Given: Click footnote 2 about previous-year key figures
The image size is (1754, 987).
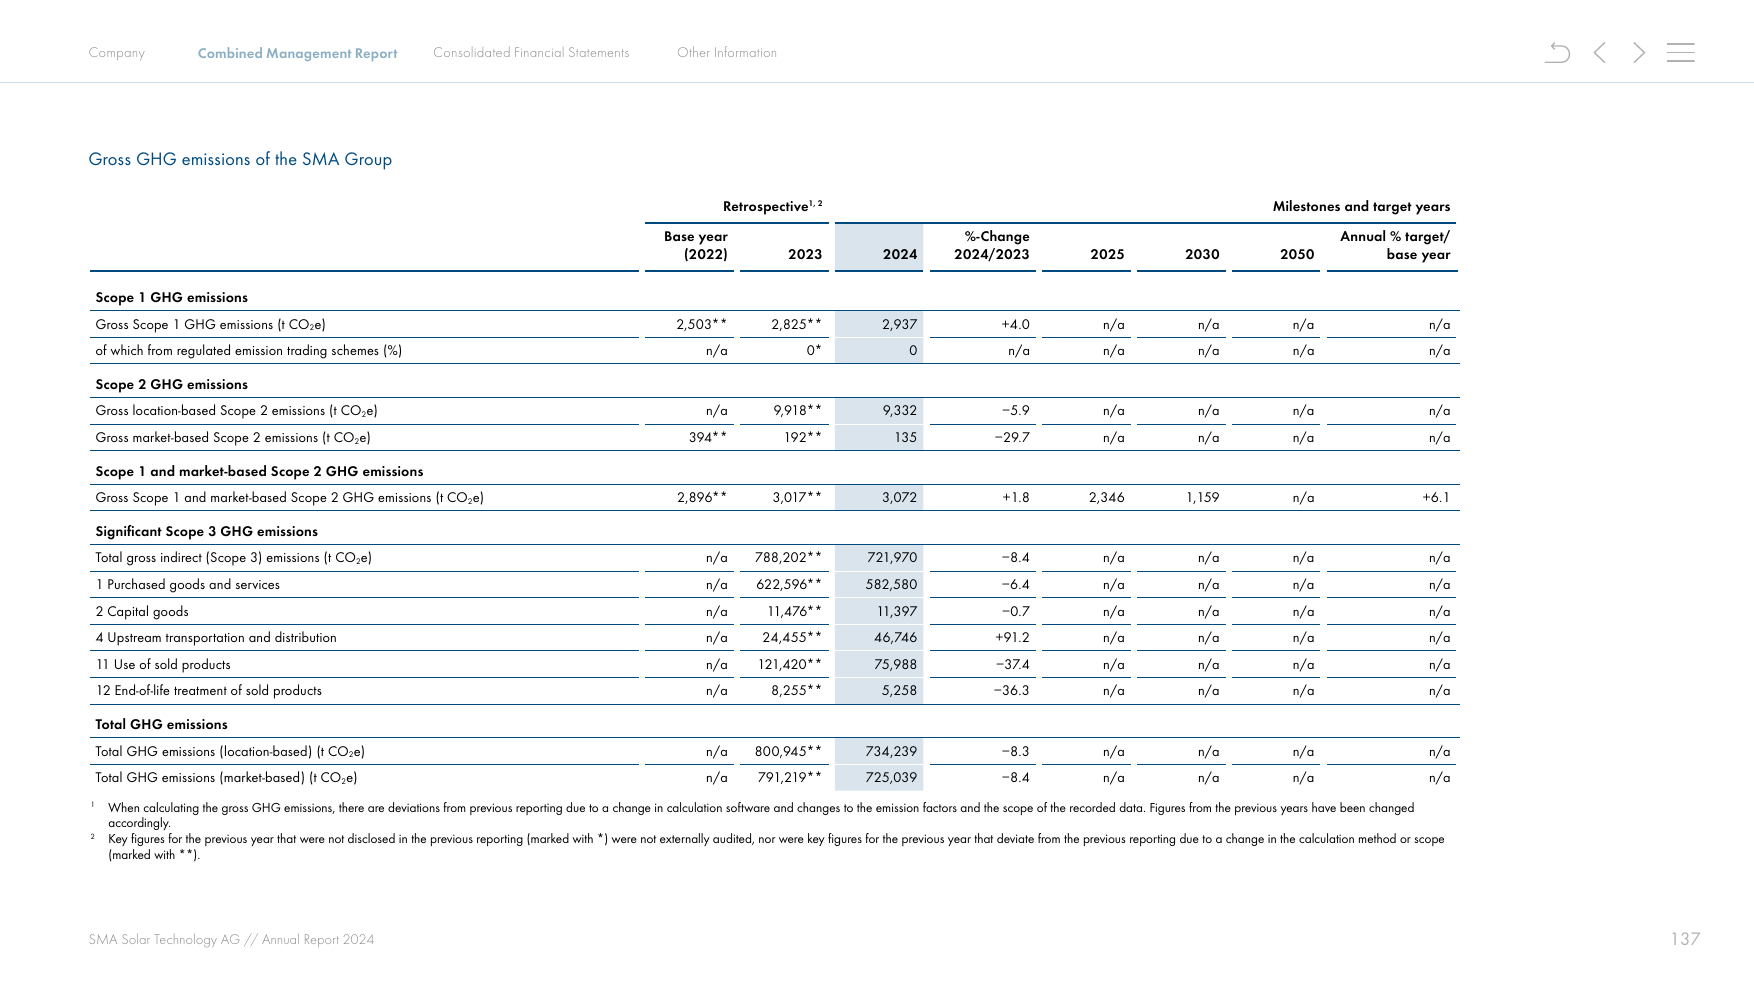Looking at the screenshot, I should [x=767, y=847].
